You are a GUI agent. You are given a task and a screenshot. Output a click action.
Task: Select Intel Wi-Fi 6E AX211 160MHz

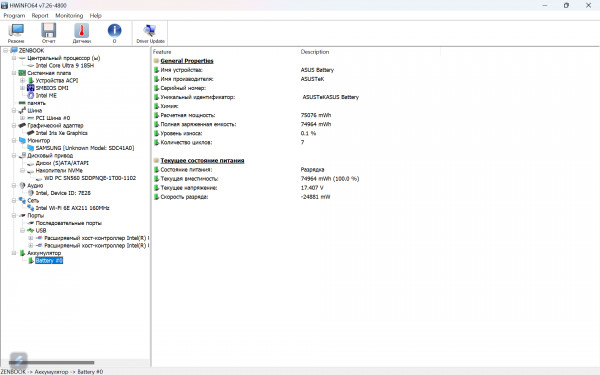coord(72,208)
